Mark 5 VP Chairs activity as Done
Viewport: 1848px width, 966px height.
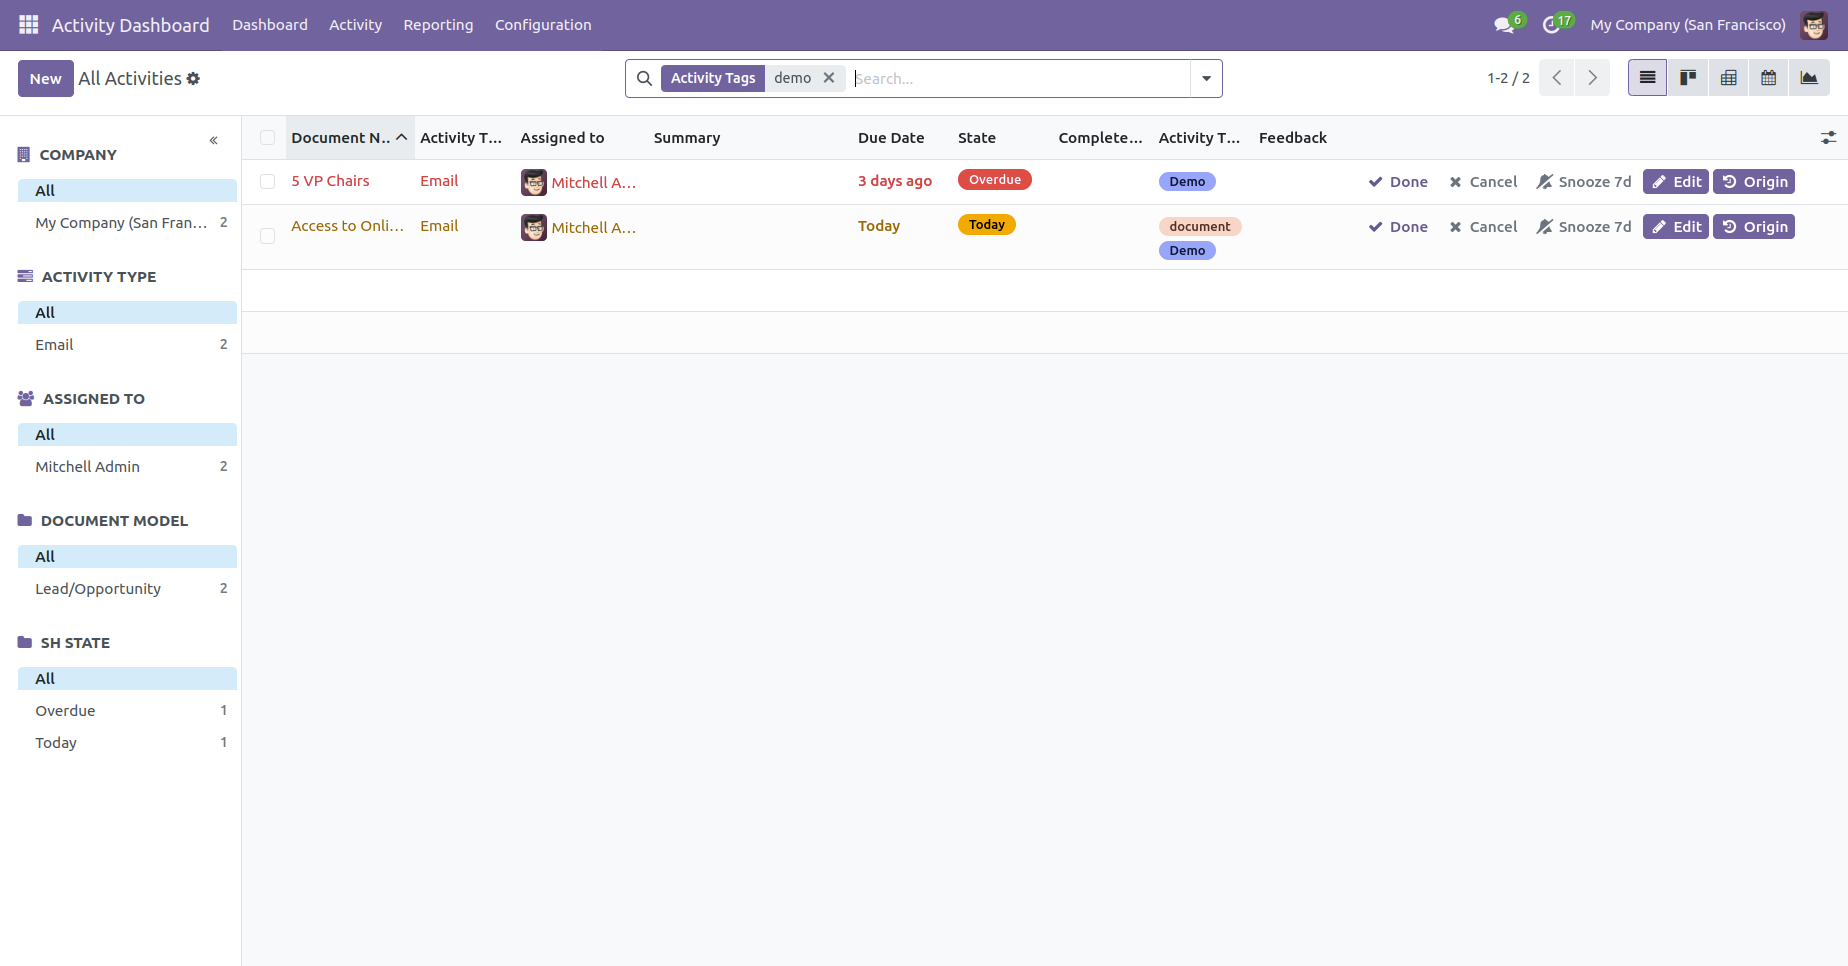click(x=1398, y=182)
